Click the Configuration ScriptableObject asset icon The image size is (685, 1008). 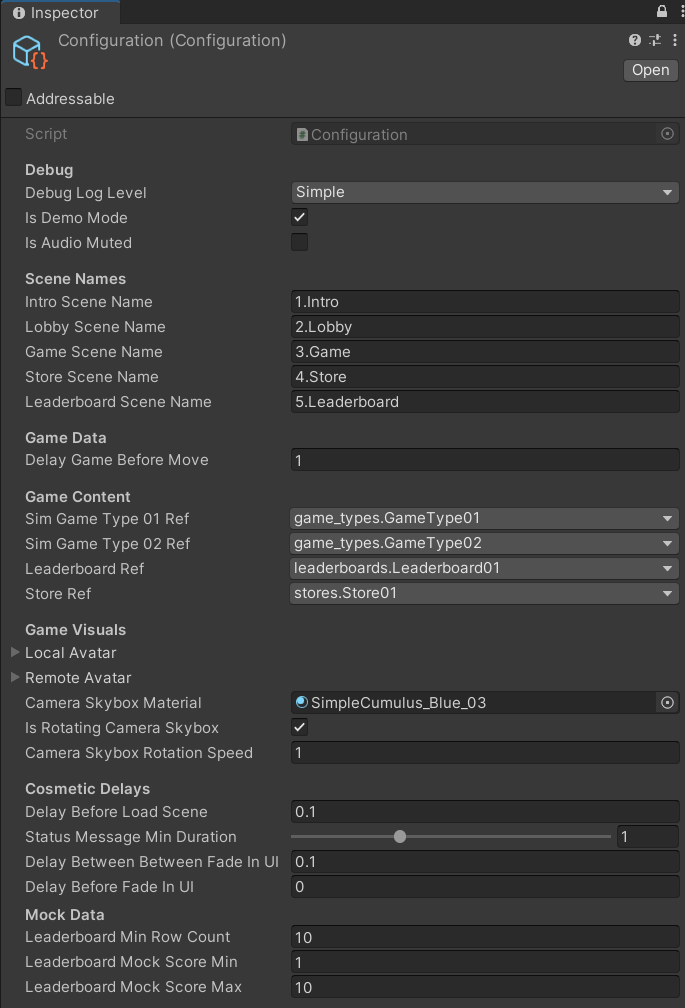point(29,52)
